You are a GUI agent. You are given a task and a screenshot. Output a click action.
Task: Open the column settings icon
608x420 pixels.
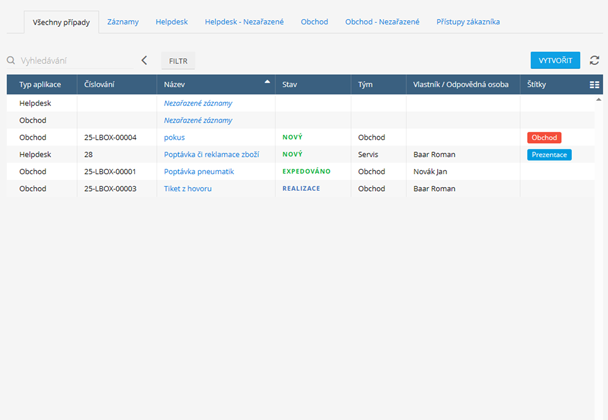(x=594, y=85)
